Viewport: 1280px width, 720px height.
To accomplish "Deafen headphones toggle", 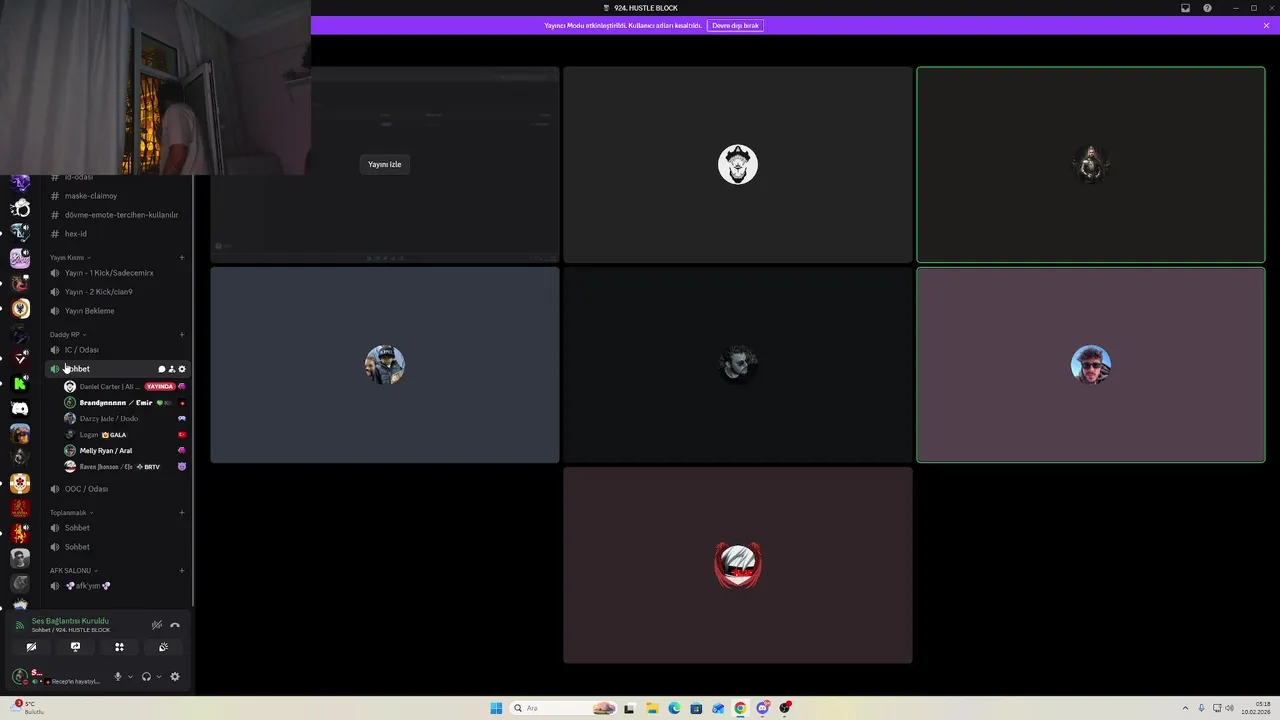I will (x=146, y=677).
